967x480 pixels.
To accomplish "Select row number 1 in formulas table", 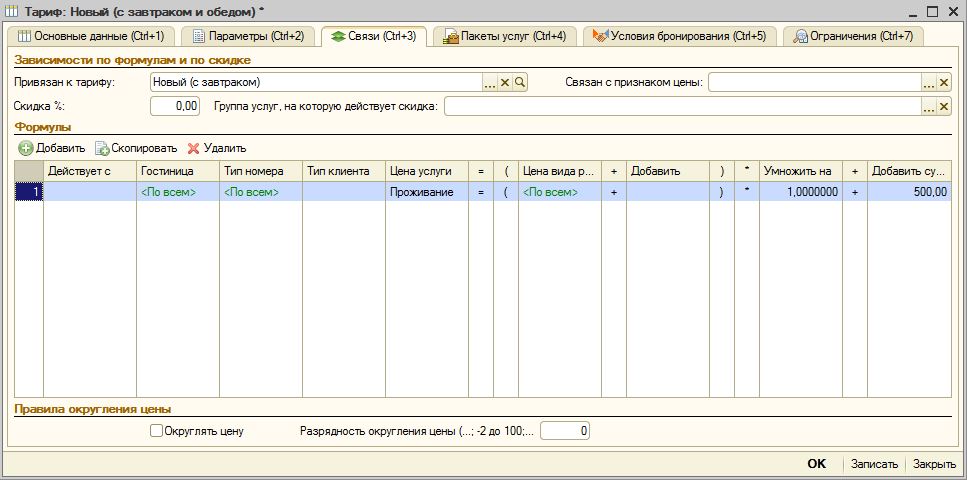I will tap(29, 192).
